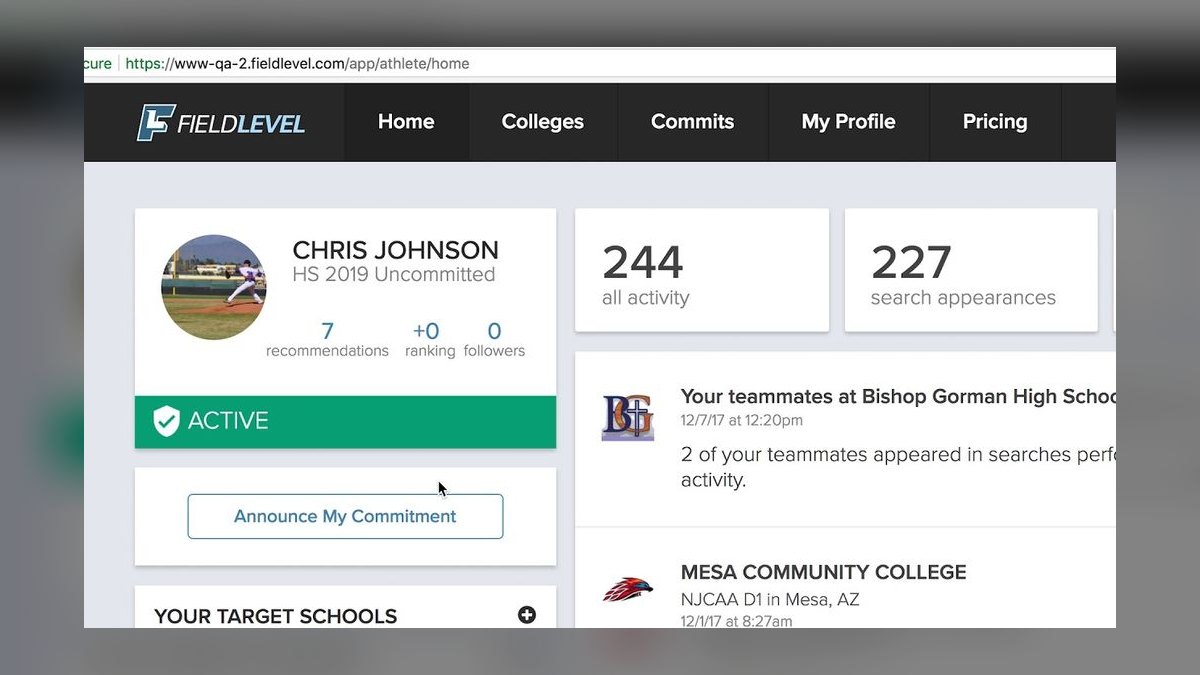View the 0 followers stat

coord(494,340)
